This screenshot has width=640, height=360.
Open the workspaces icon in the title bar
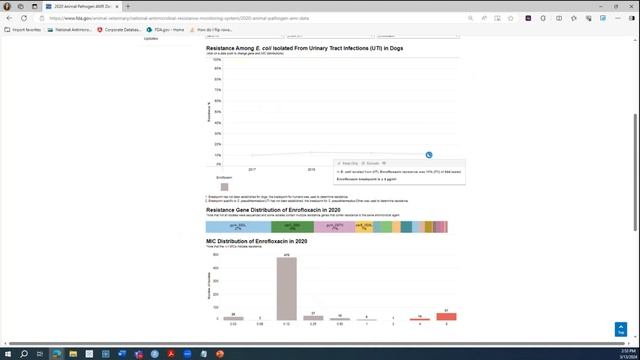click(x=20, y=7)
